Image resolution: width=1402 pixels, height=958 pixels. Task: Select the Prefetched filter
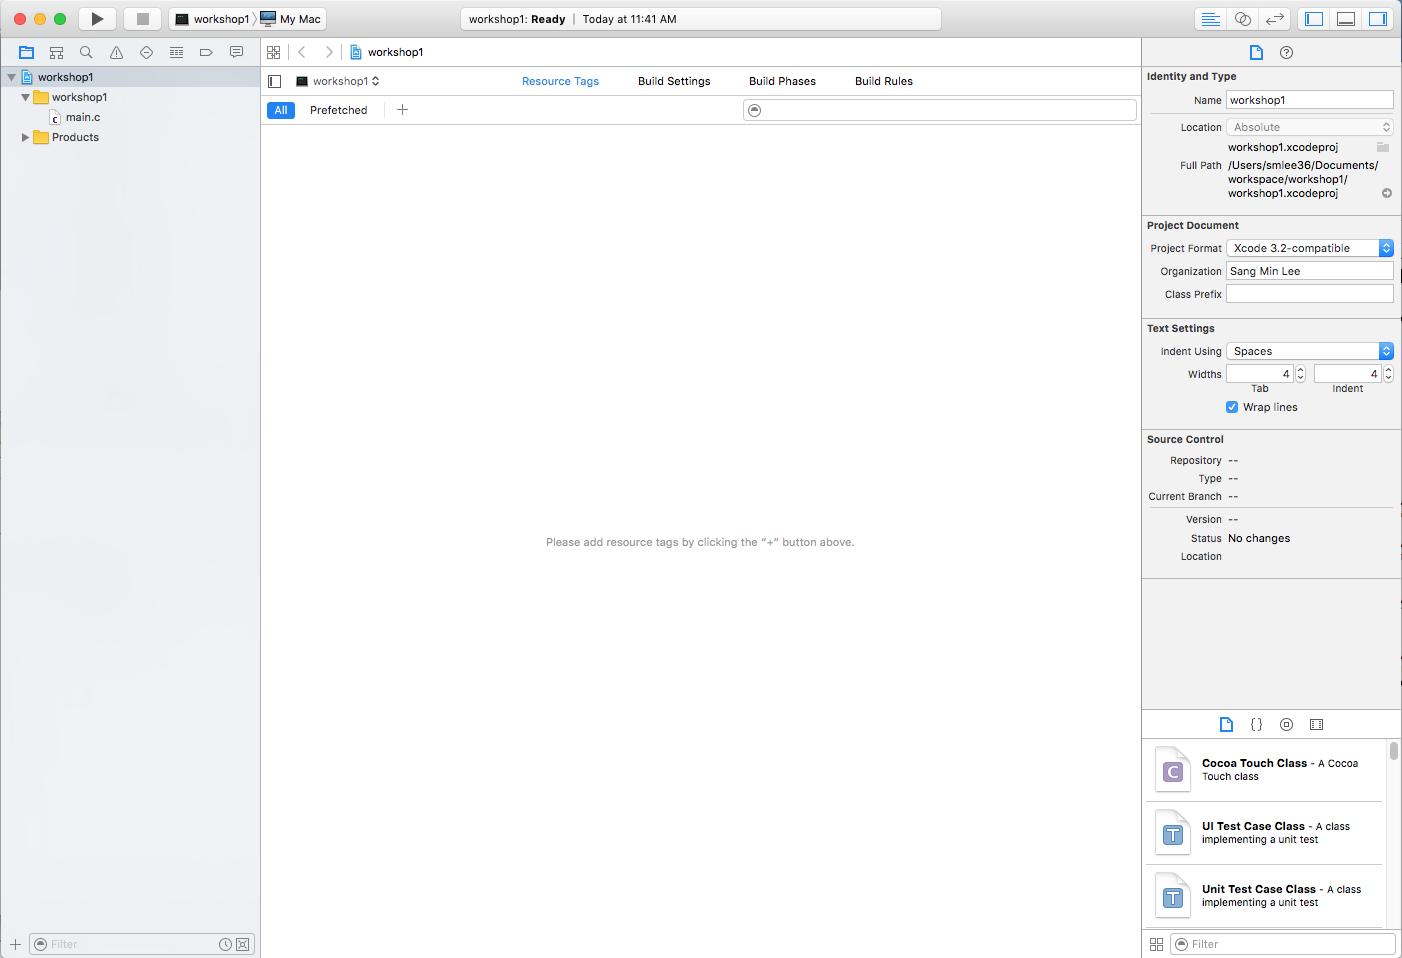338,110
